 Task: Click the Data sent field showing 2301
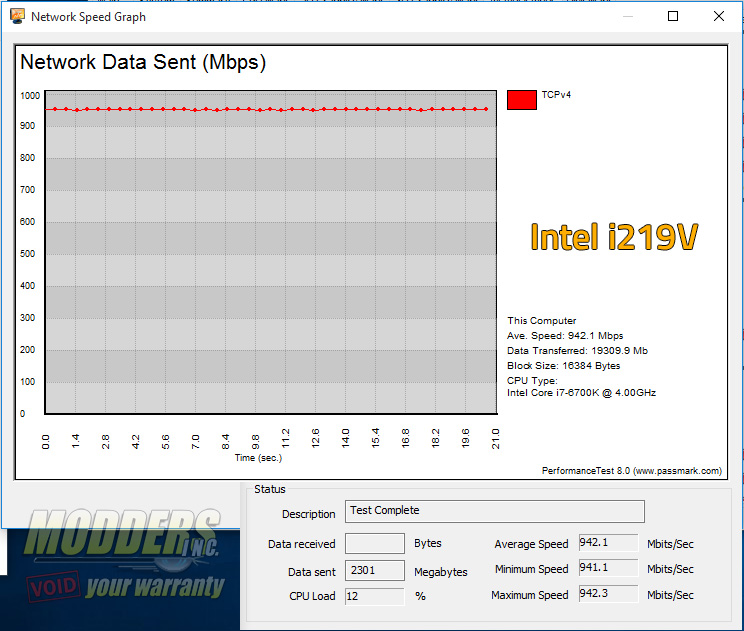click(375, 571)
